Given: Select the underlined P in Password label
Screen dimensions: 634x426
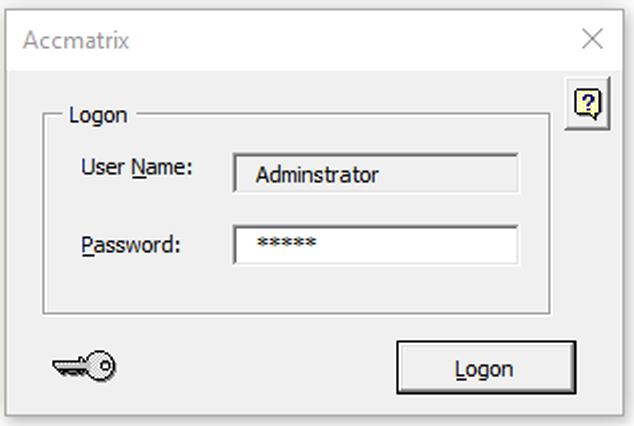Looking at the screenshot, I should (87, 244).
